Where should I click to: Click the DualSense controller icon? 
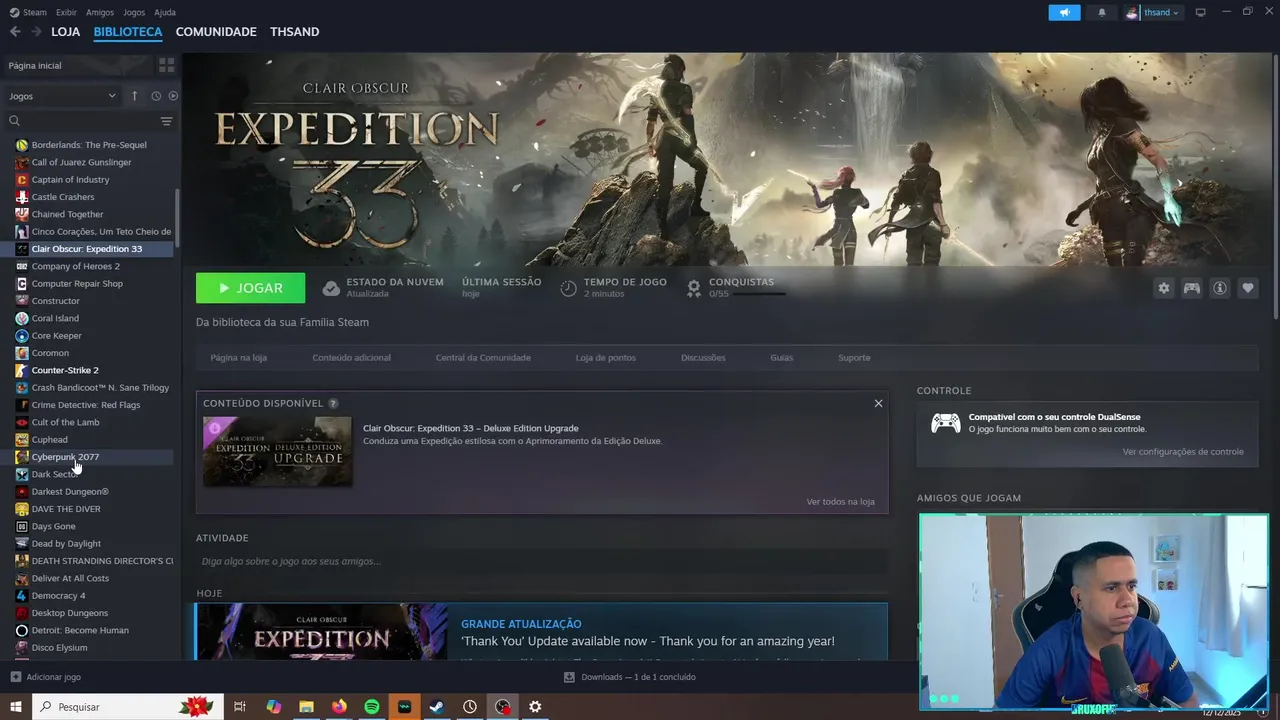point(946,423)
